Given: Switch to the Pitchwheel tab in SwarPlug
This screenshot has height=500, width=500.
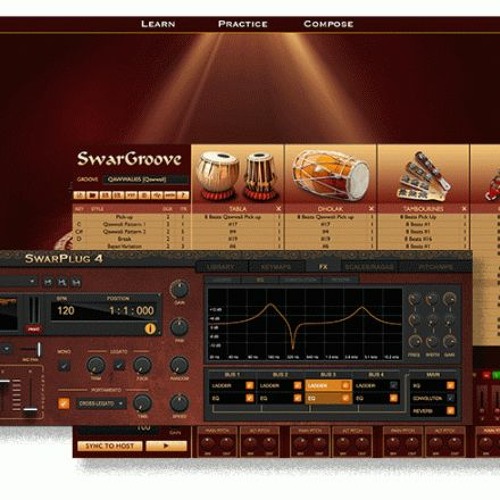Looking at the screenshot, I should click(x=436, y=267).
